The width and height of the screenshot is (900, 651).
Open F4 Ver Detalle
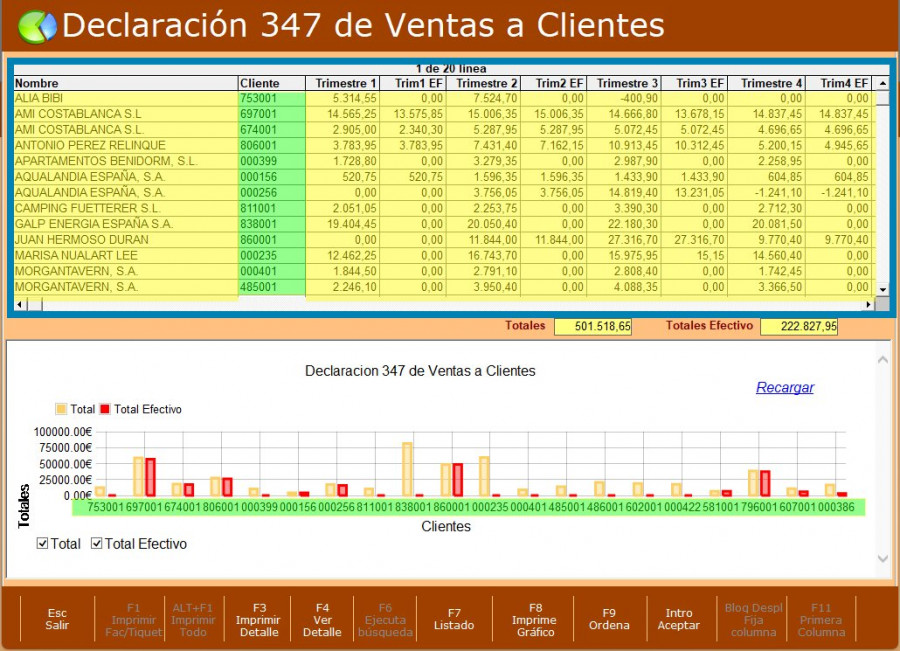pos(322,619)
